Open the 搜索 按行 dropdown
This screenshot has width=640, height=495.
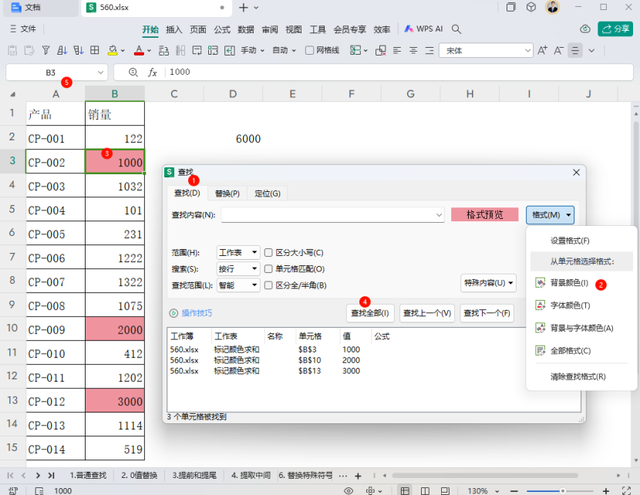[238, 269]
